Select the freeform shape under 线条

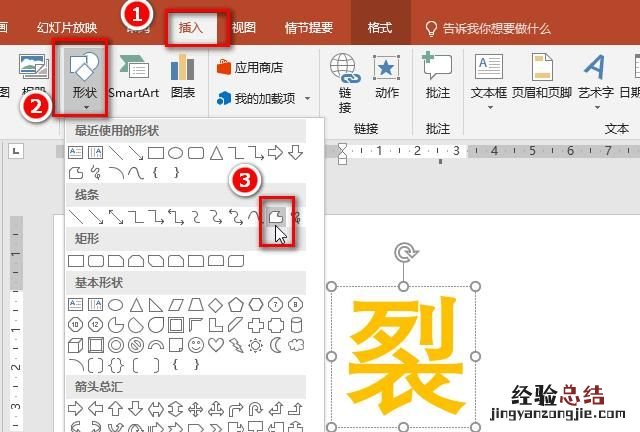[276, 216]
